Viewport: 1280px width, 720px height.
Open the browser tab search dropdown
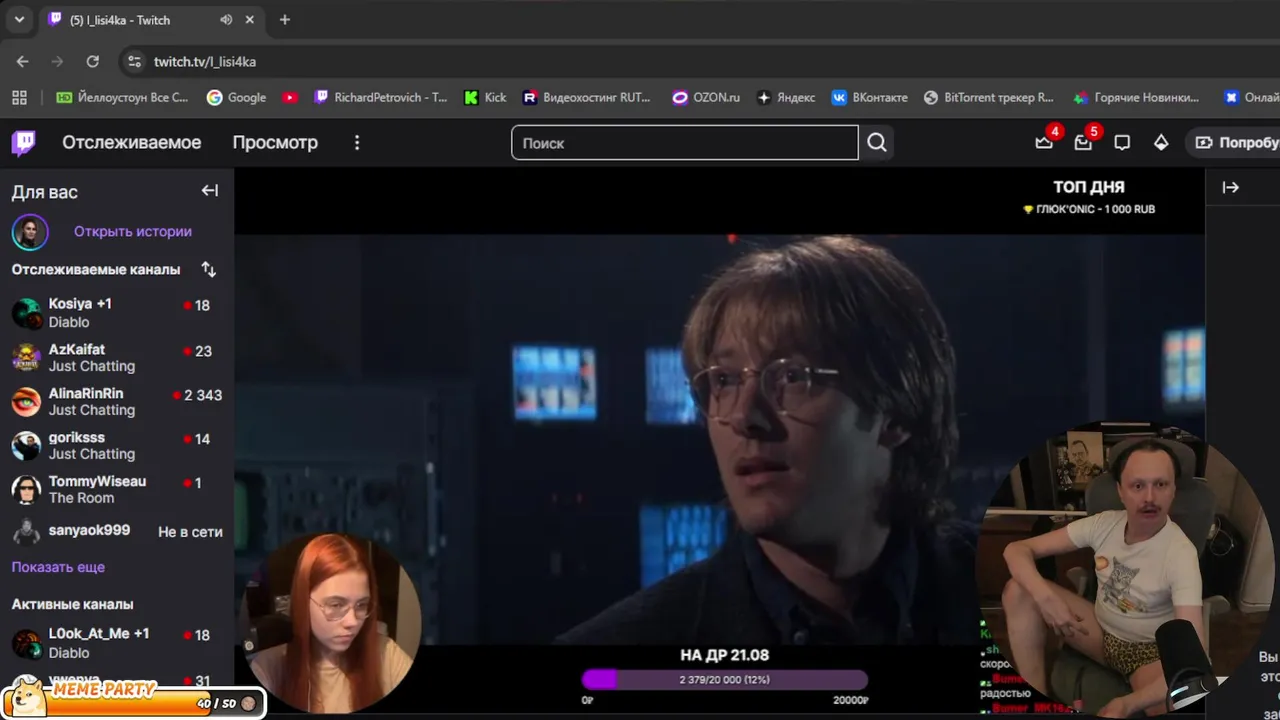(x=19, y=20)
